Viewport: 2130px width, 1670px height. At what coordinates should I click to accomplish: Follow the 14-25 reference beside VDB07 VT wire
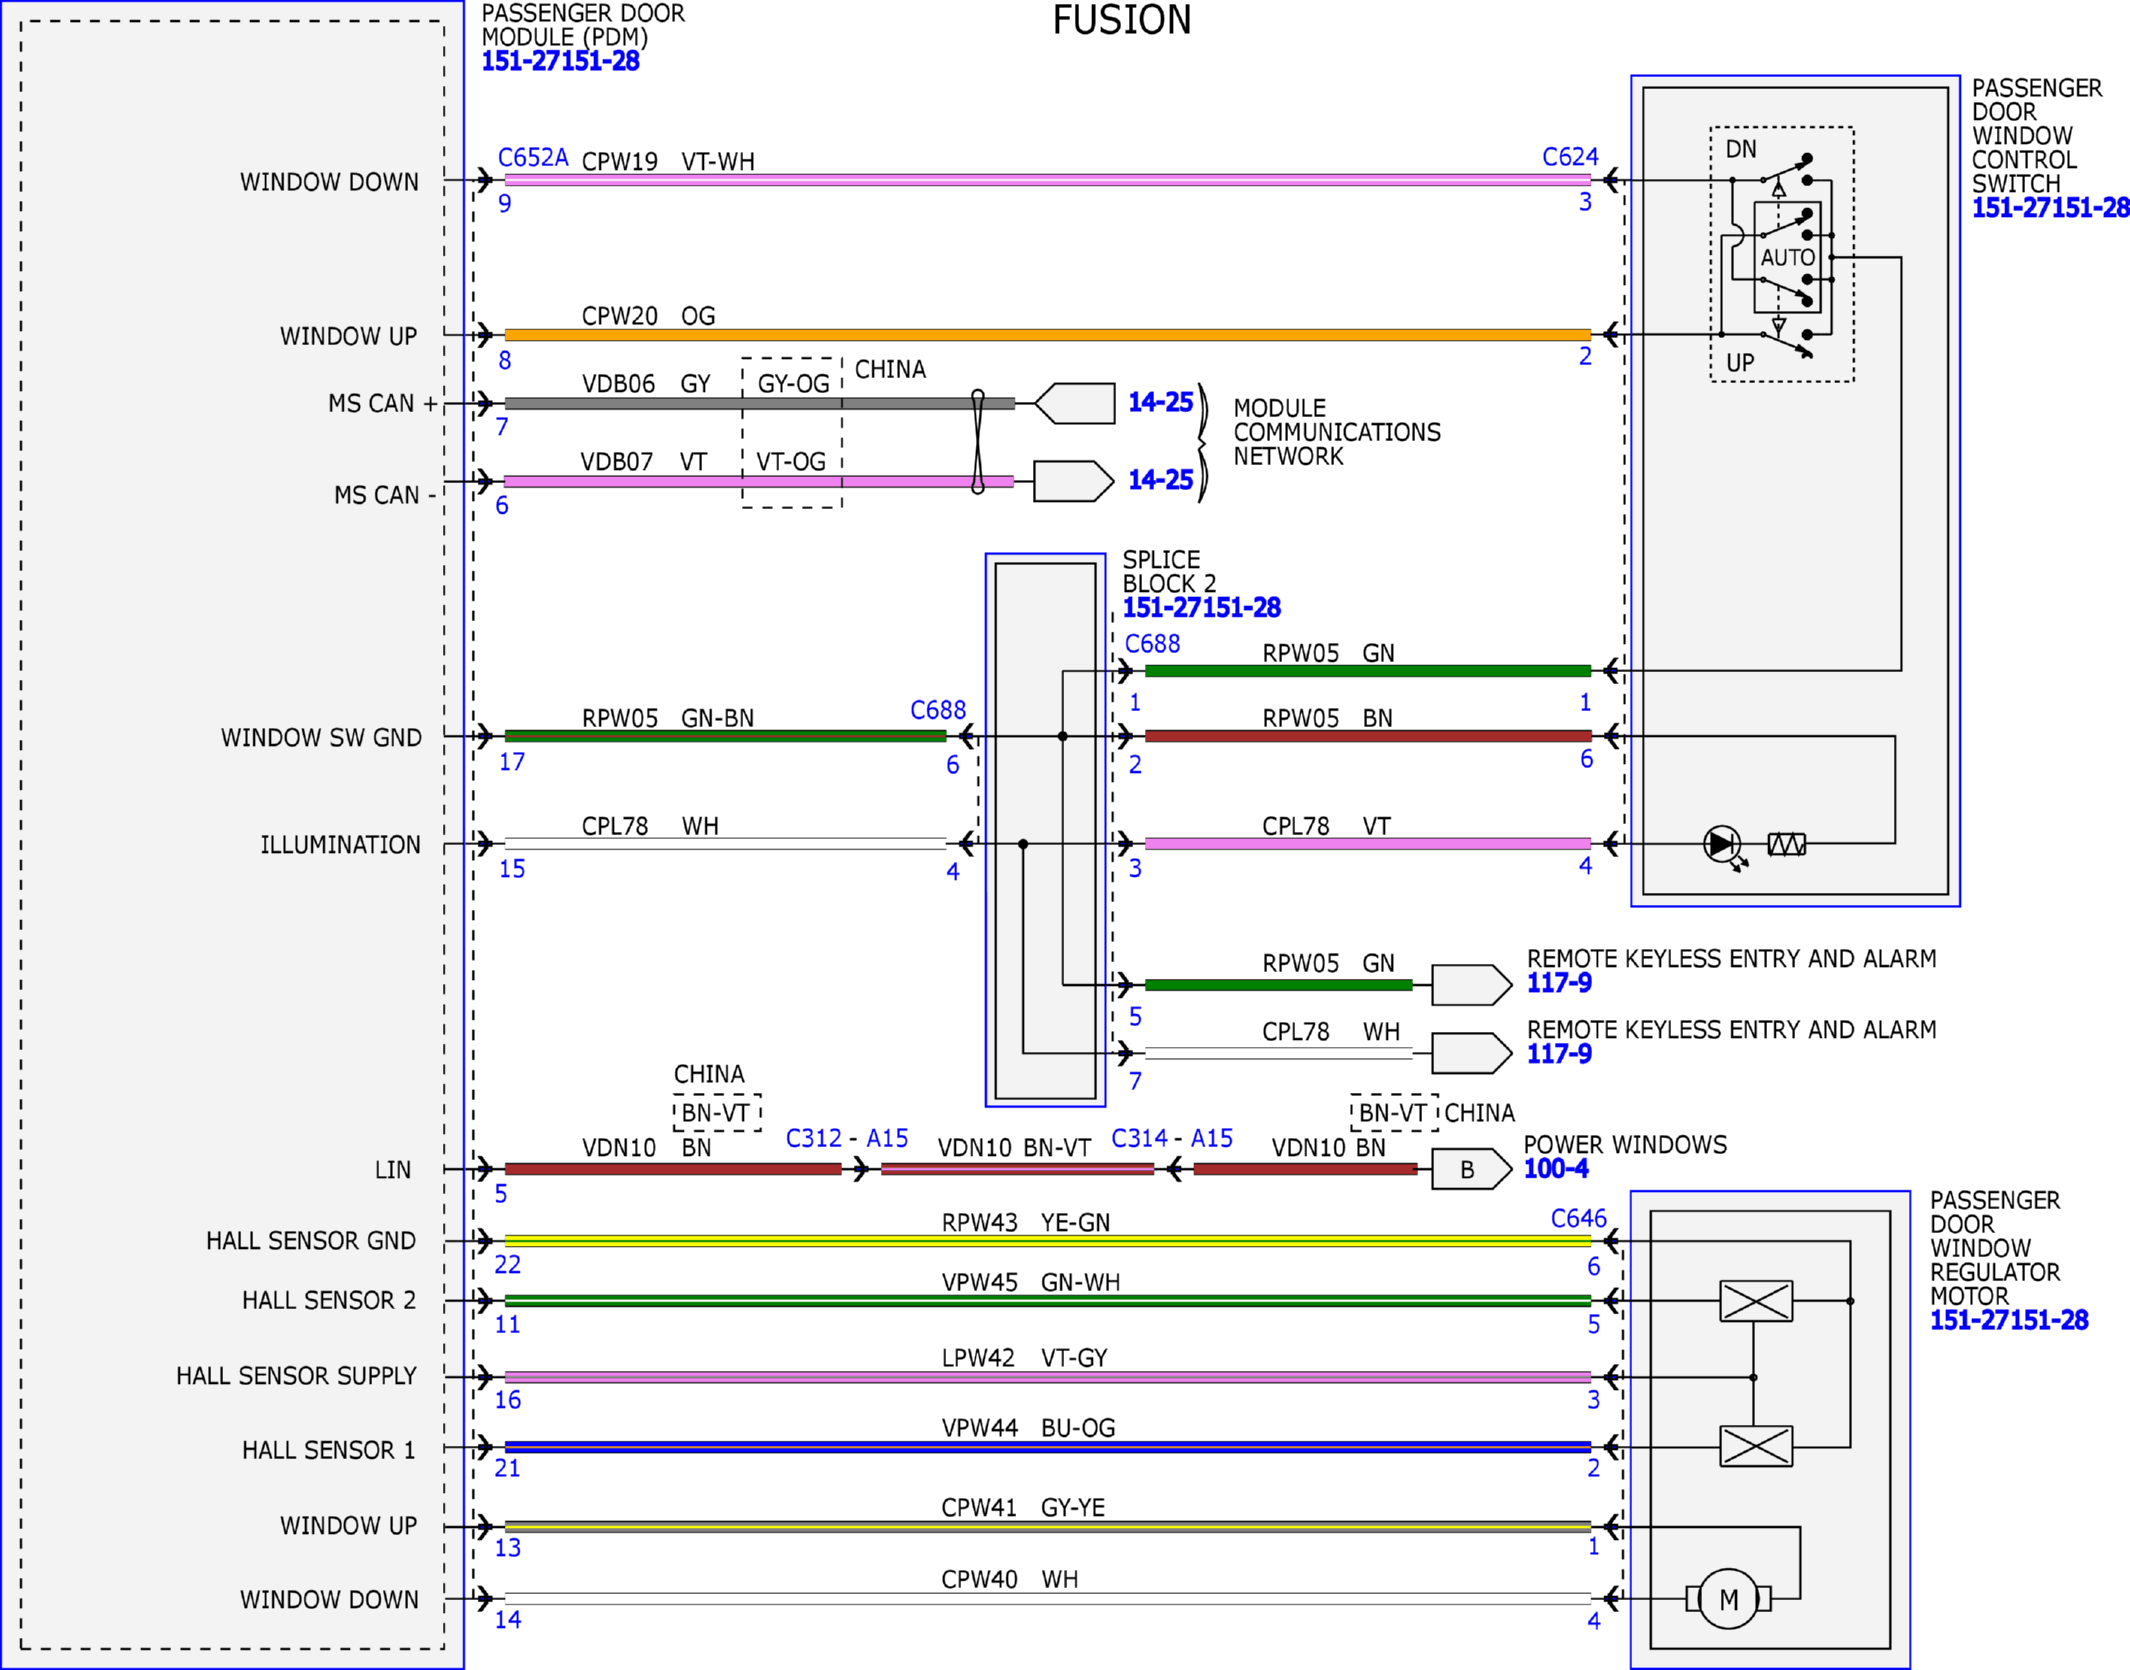click(1160, 480)
